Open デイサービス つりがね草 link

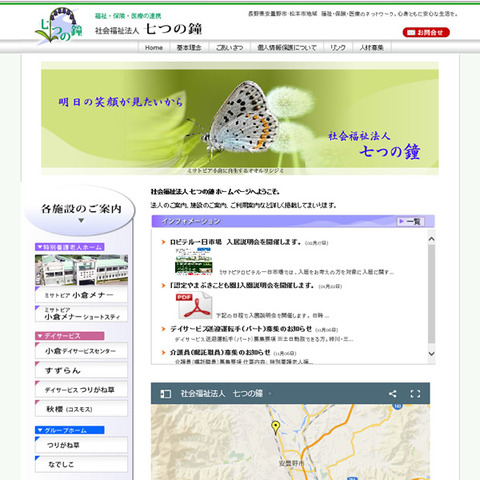(81, 389)
